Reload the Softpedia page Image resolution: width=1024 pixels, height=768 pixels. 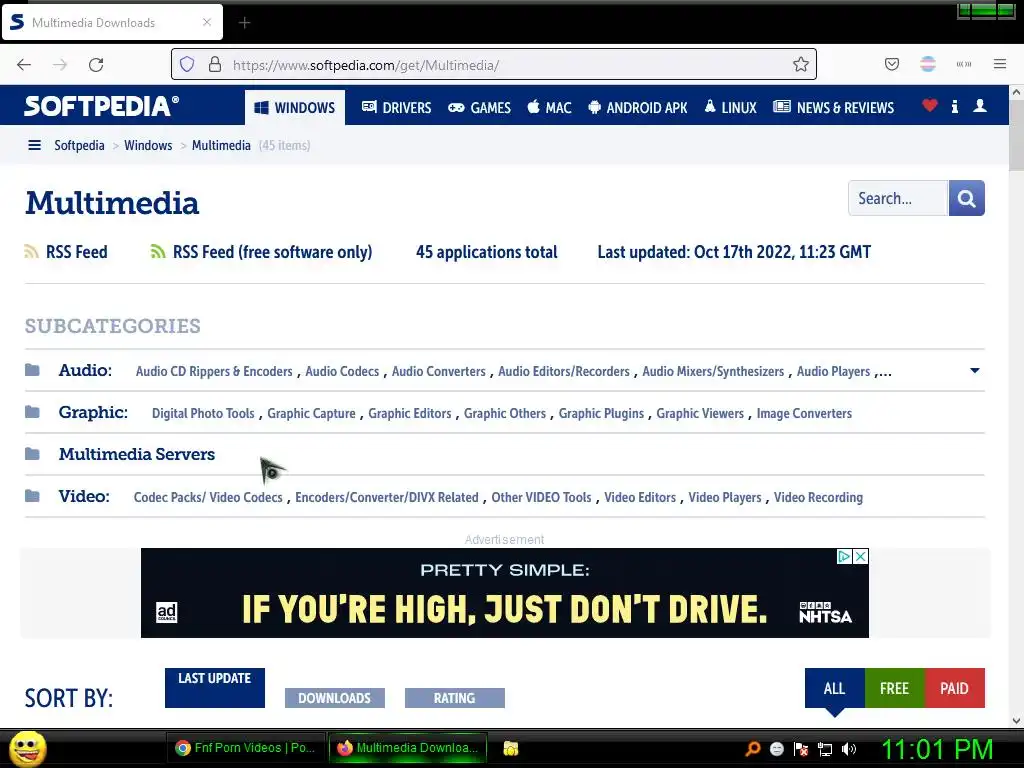[96, 65]
